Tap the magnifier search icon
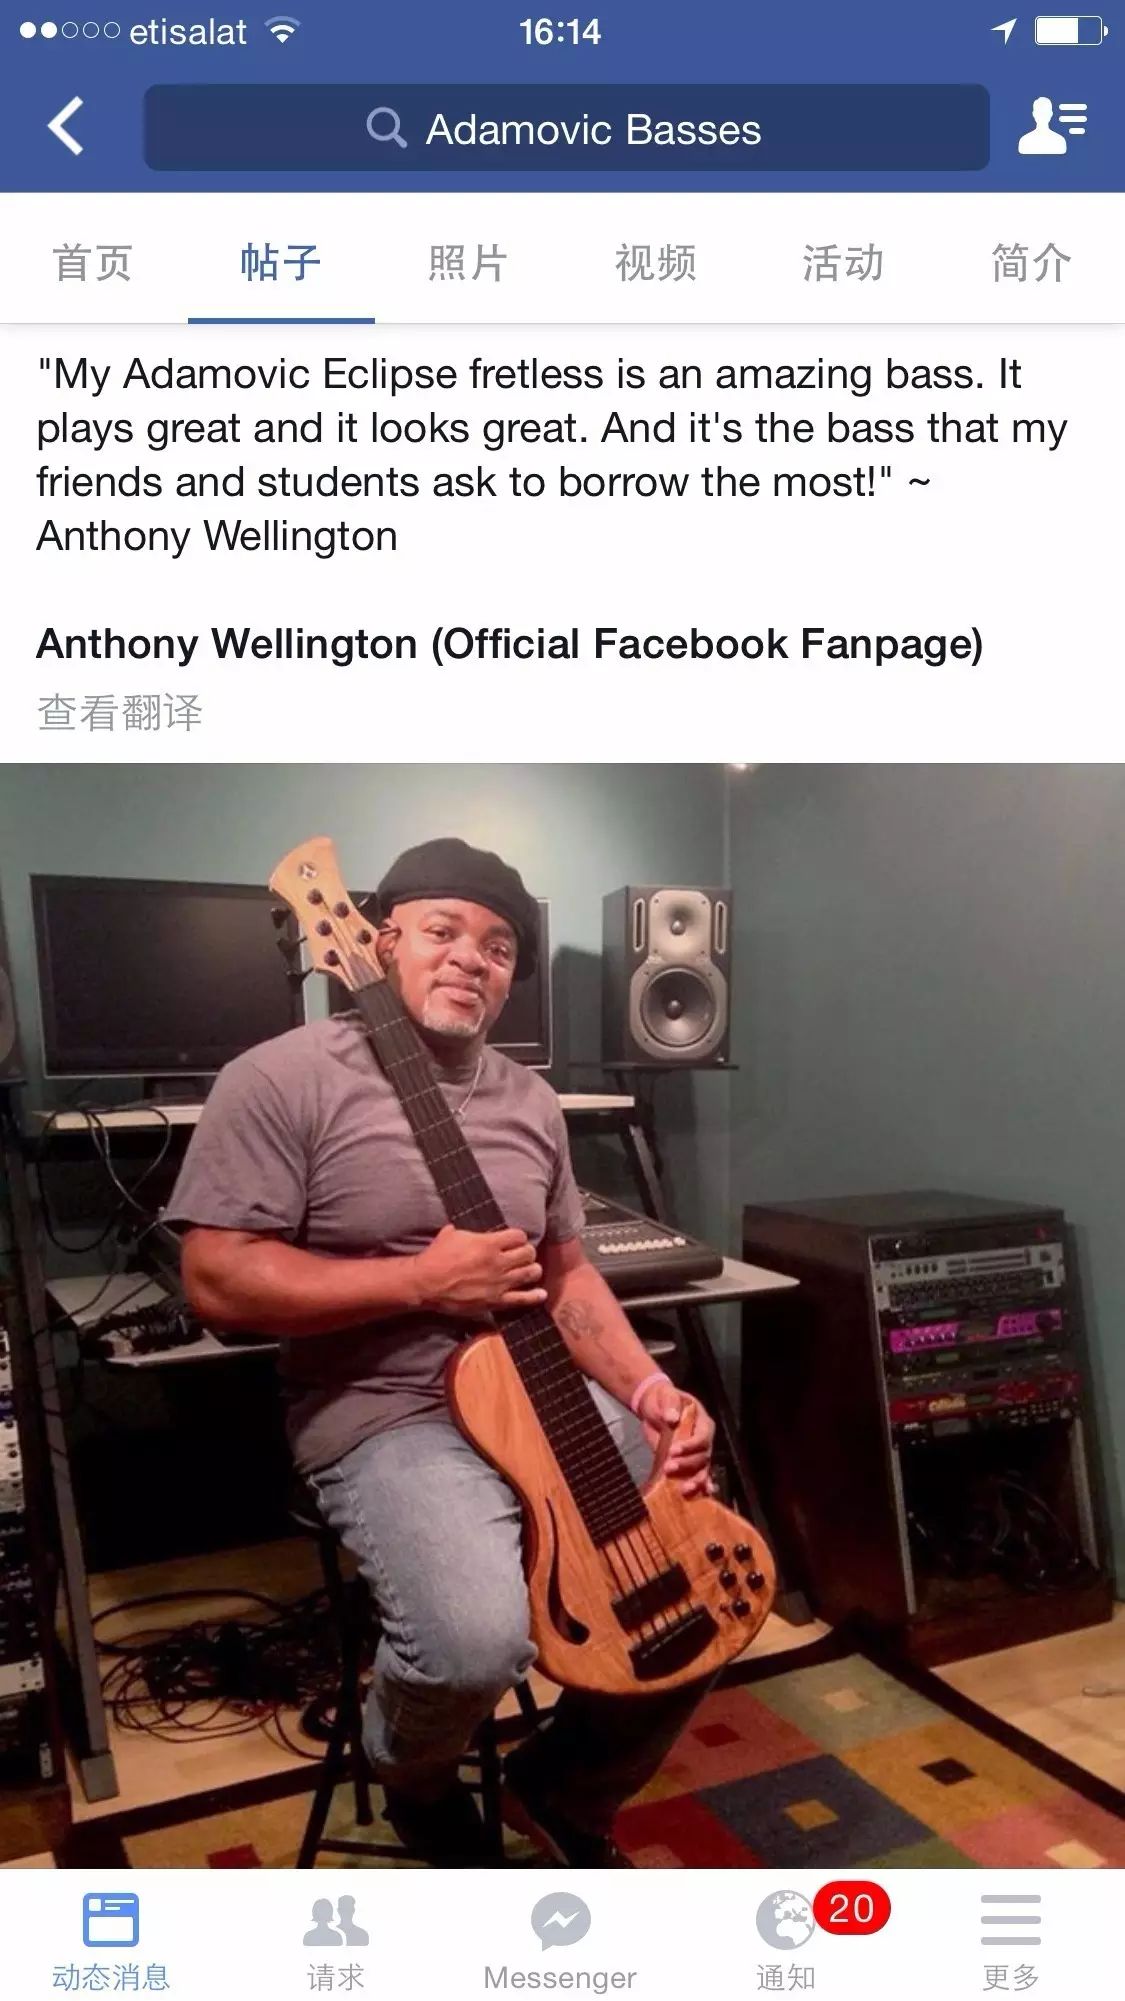 tap(386, 129)
